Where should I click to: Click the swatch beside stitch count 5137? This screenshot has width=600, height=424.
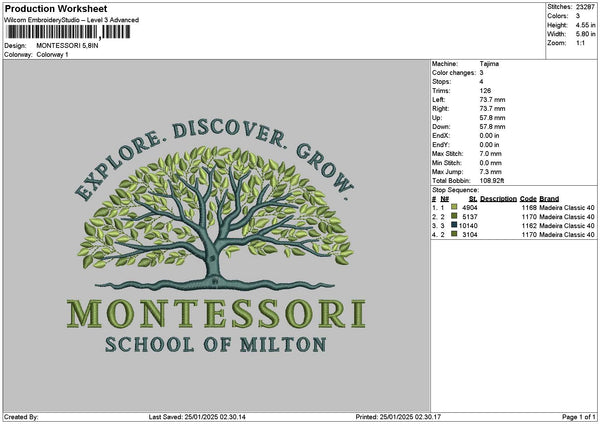tap(454, 216)
